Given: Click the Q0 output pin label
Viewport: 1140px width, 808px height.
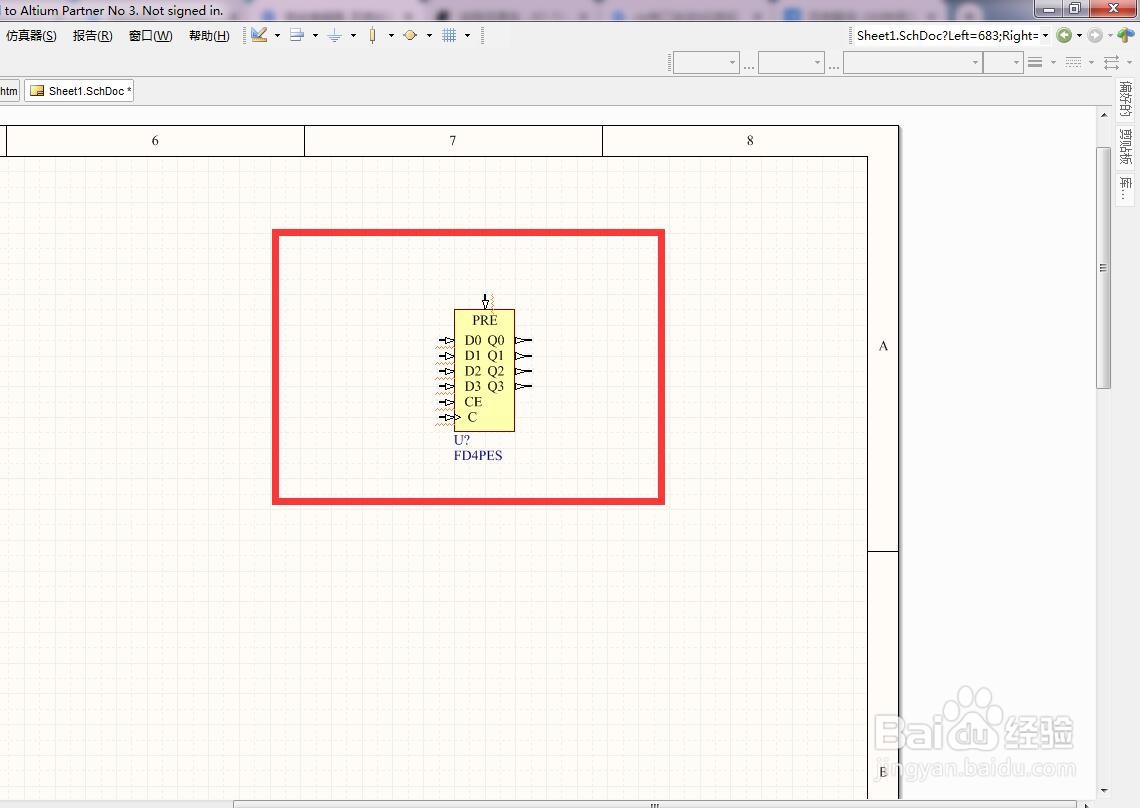Looking at the screenshot, I should click(x=496, y=340).
